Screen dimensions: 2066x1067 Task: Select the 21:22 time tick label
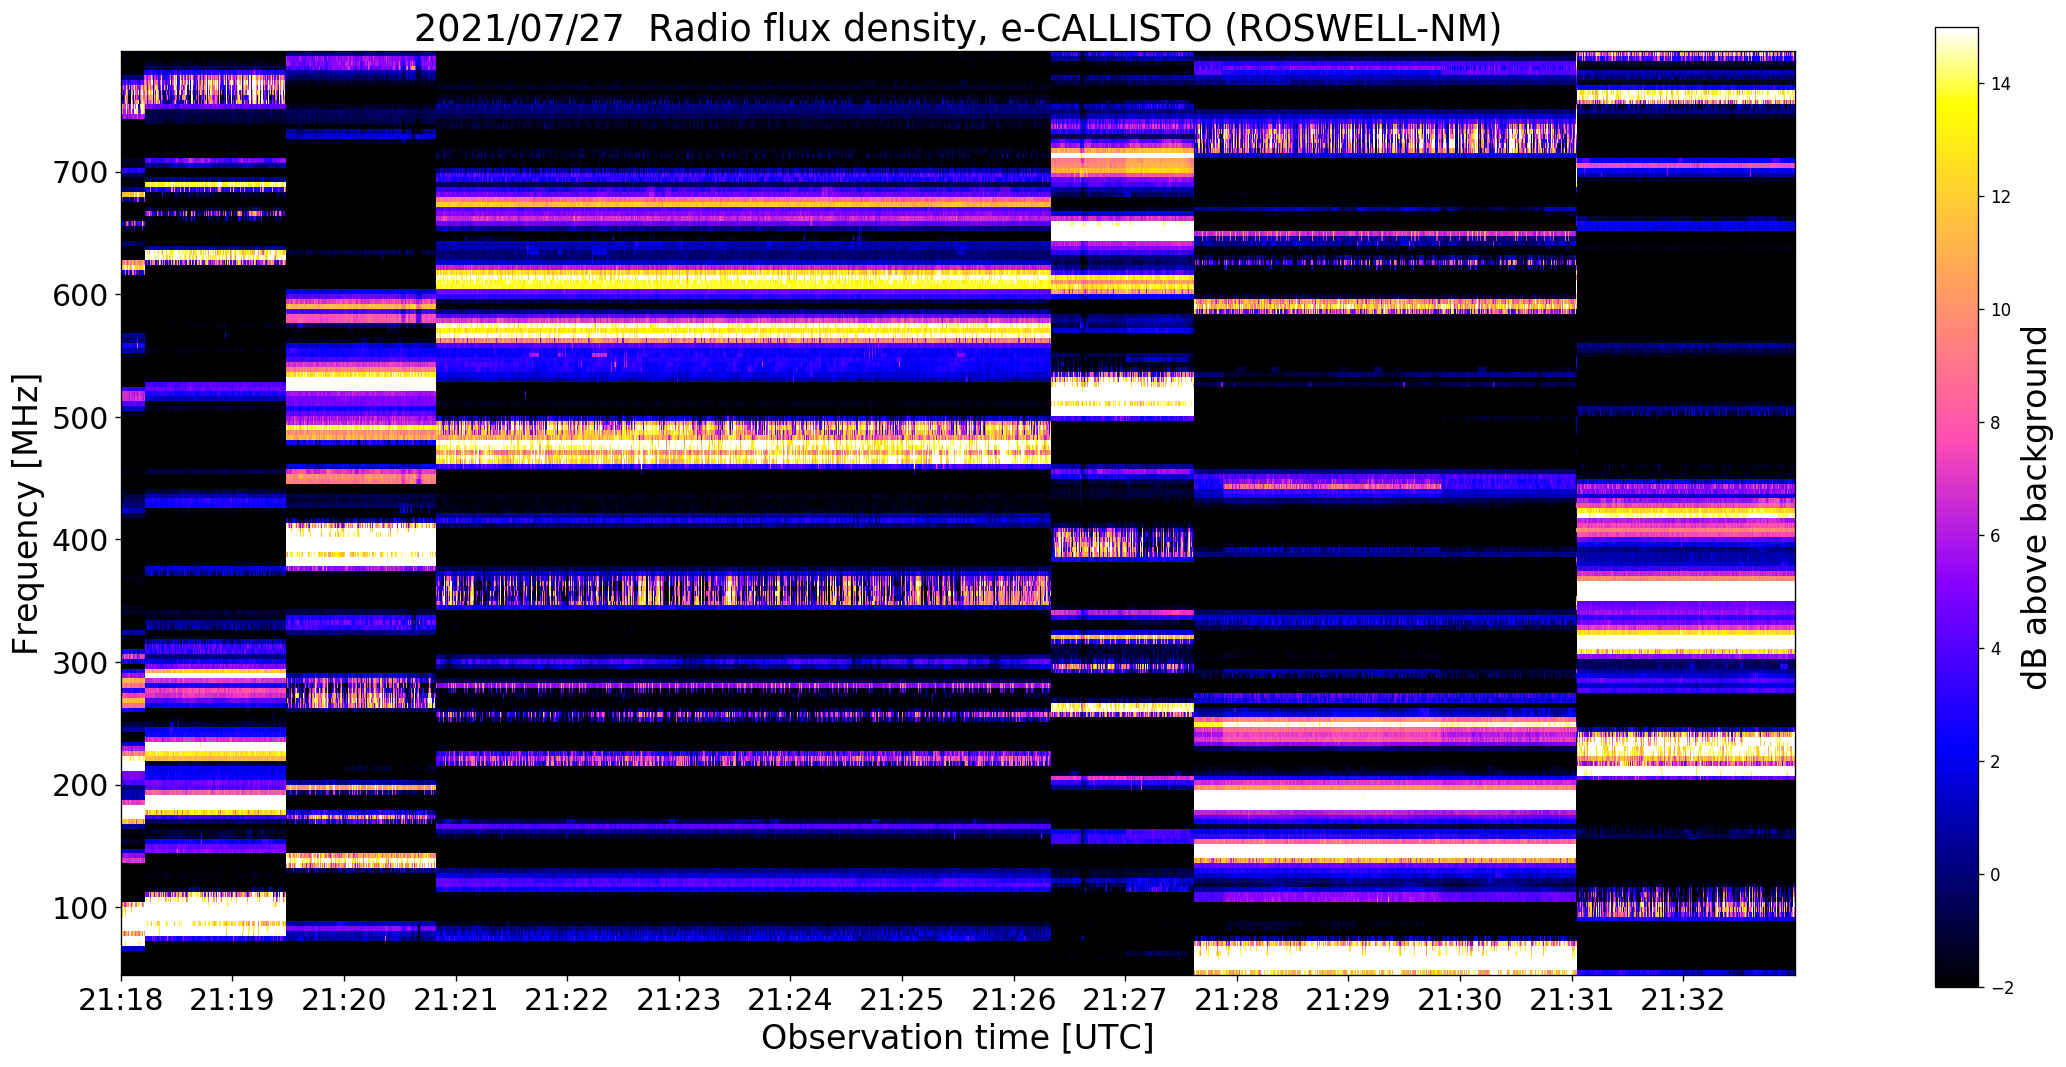pos(568,1000)
